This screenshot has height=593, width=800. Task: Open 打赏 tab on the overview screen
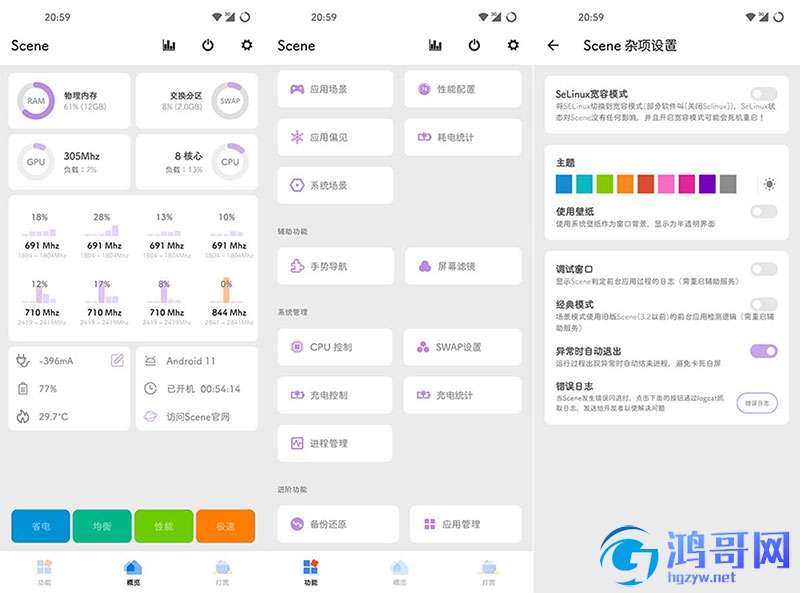222,572
